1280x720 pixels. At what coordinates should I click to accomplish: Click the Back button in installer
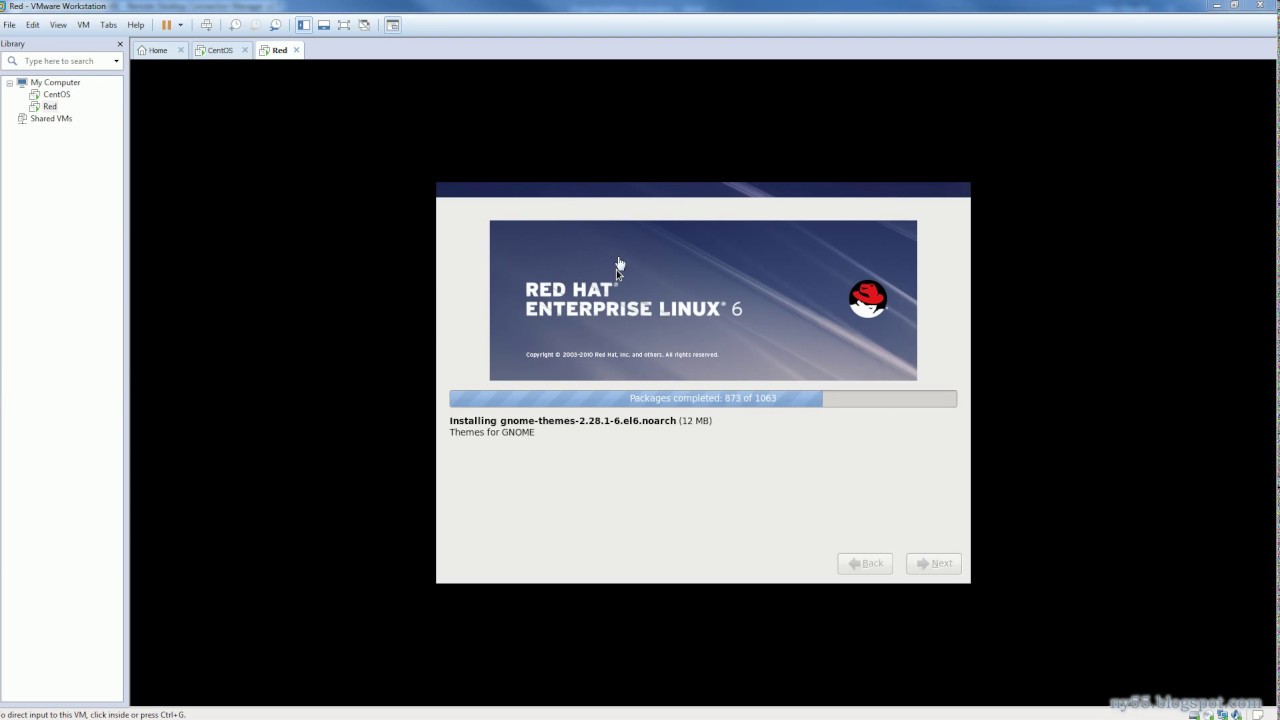click(x=865, y=563)
